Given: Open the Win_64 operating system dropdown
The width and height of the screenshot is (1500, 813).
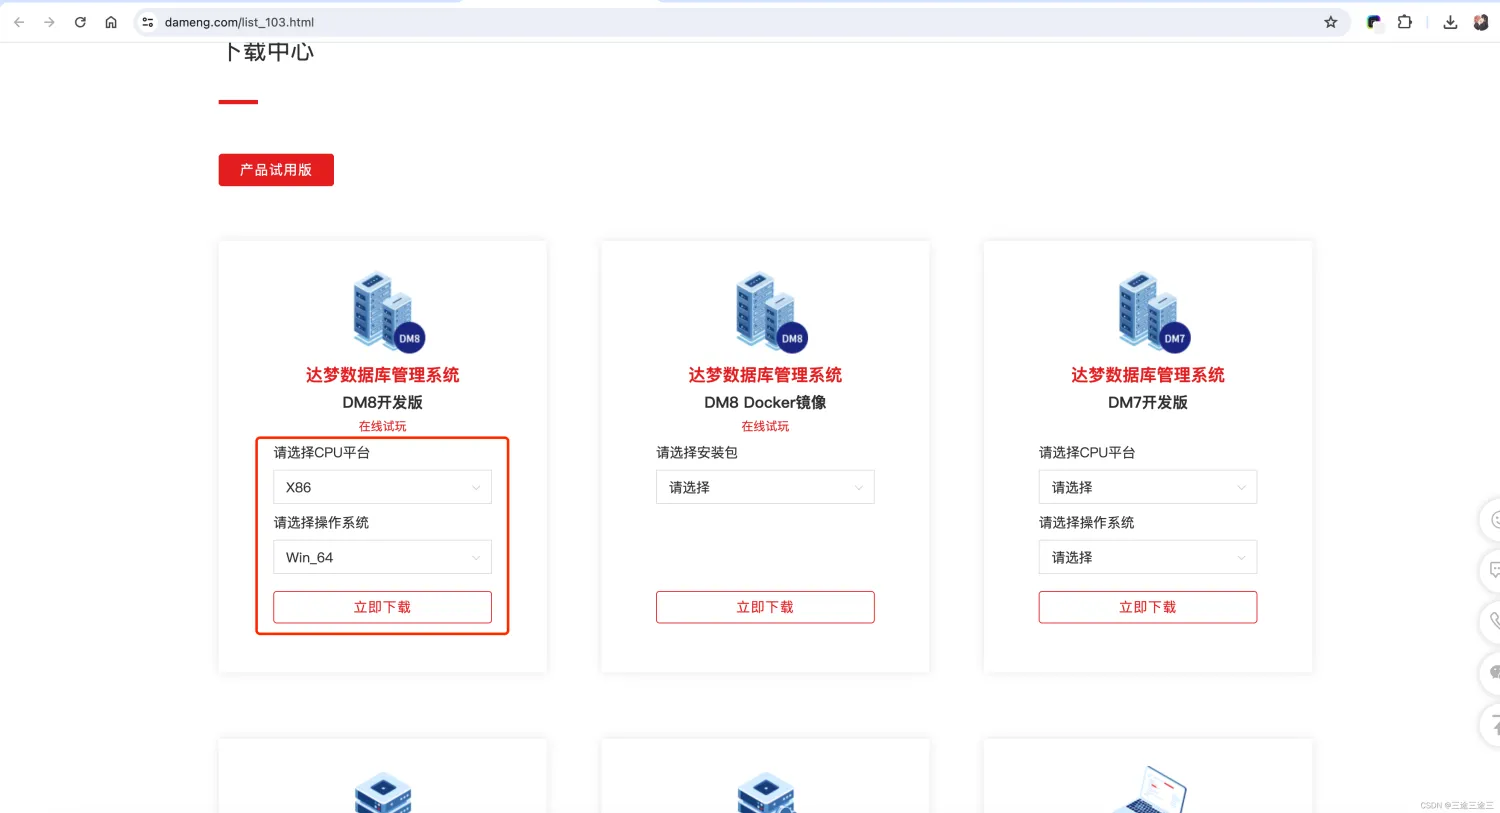Looking at the screenshot, I should click(x=382, y=557).
